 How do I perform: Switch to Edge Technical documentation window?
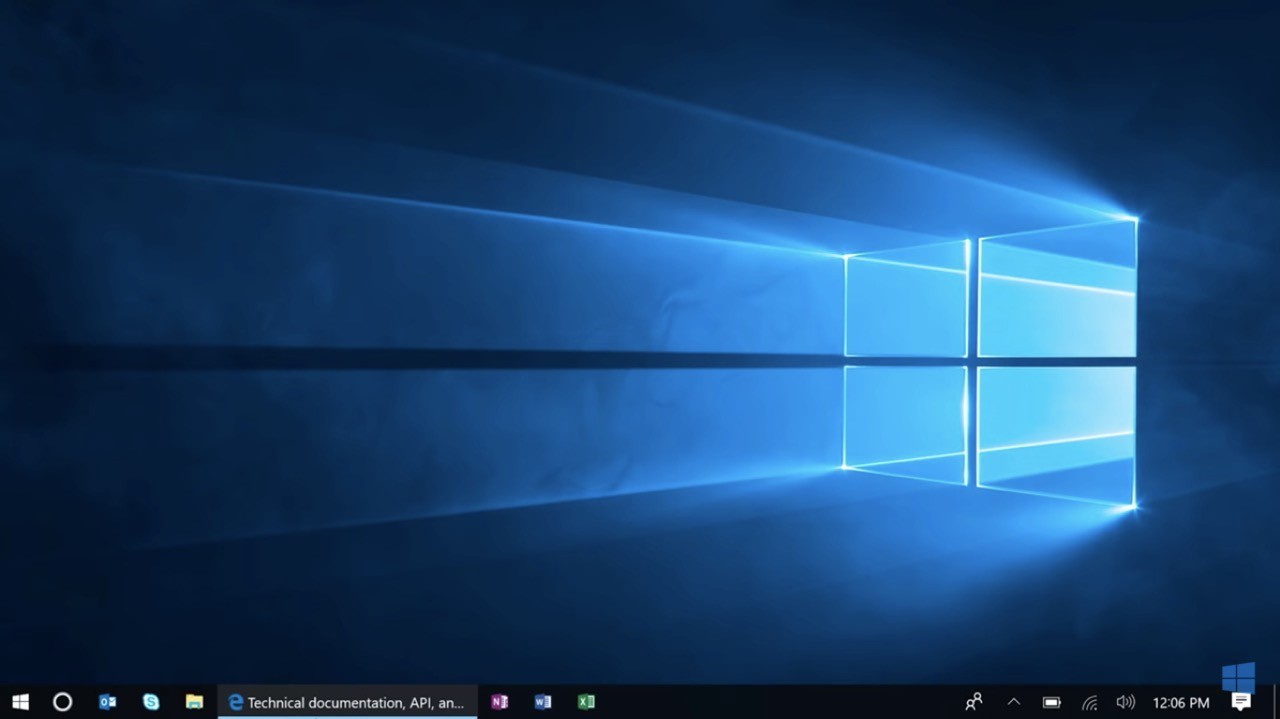[347, 702]
